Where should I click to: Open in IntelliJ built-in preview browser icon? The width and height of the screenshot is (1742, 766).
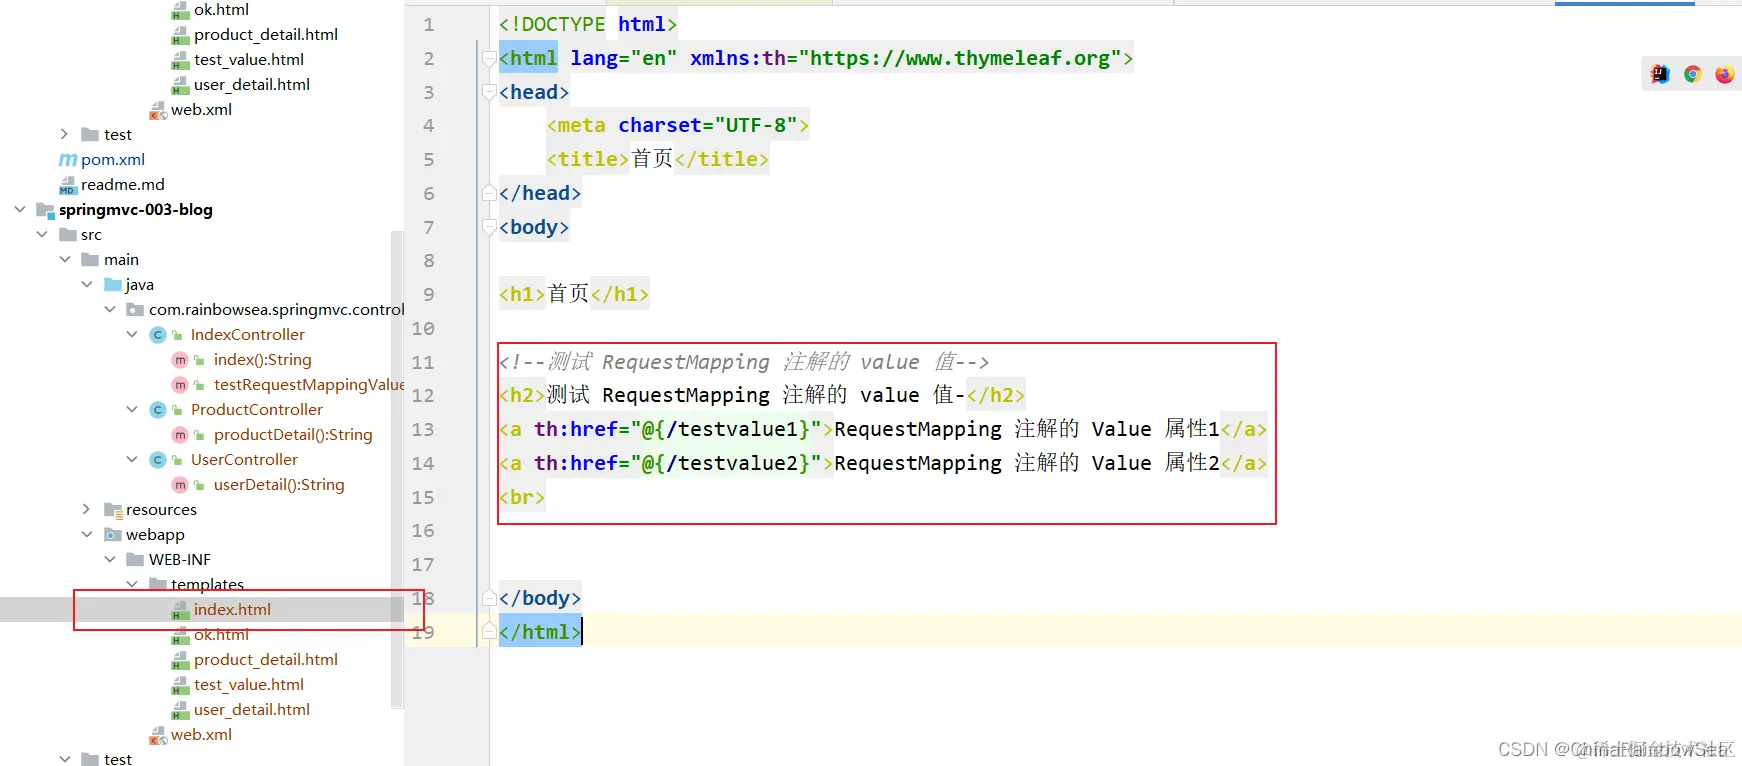(1660, 74)
